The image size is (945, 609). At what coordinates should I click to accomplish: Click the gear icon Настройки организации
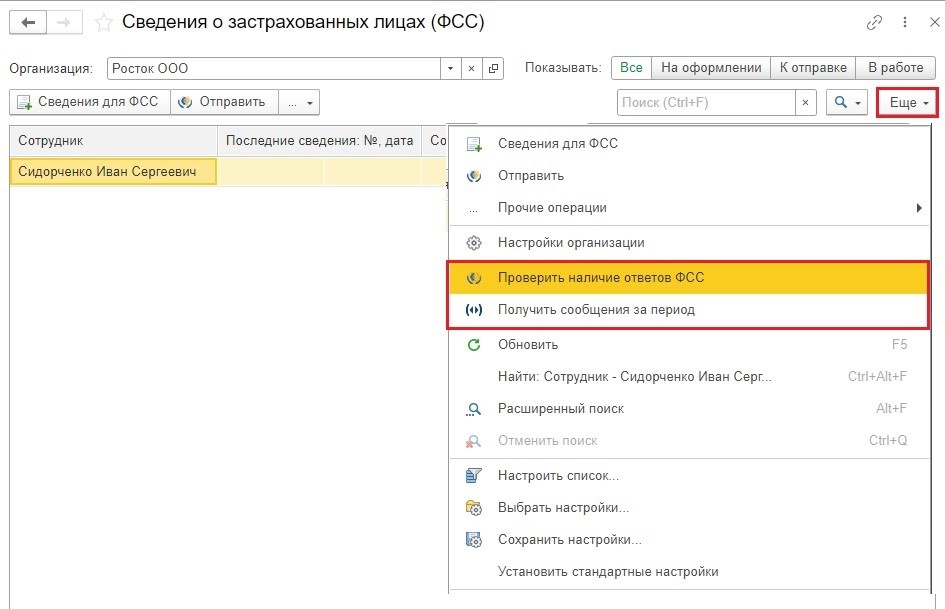pyautogui.click(x=474, y=242)
